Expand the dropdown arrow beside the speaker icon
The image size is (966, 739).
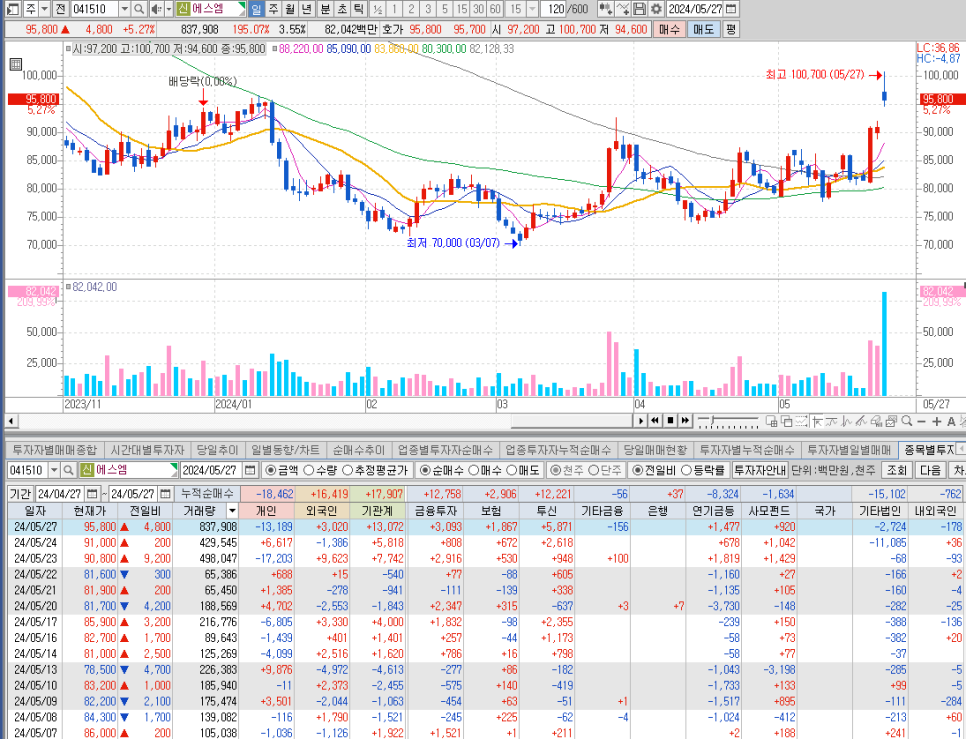tap(168, 9)
